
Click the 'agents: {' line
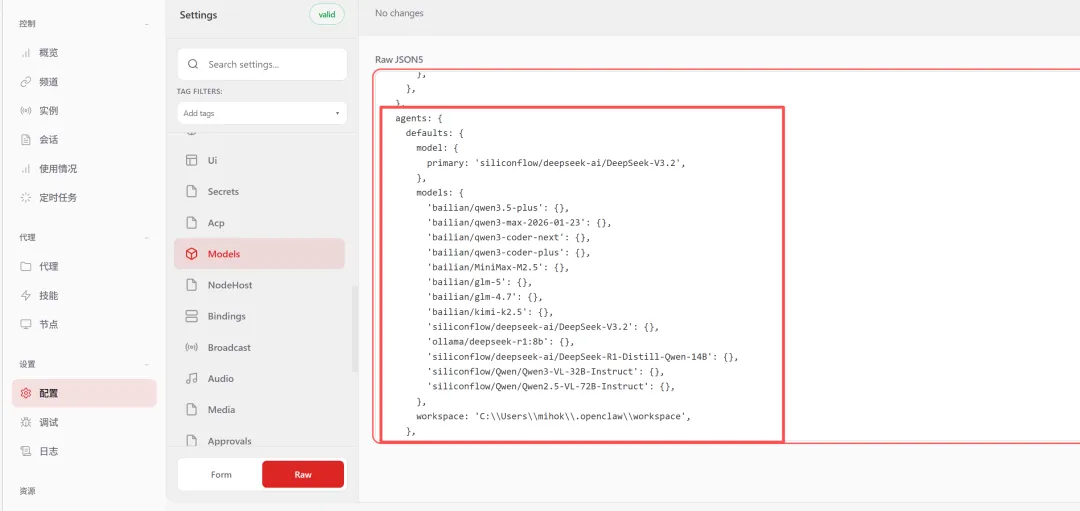[x=421, y=118]
